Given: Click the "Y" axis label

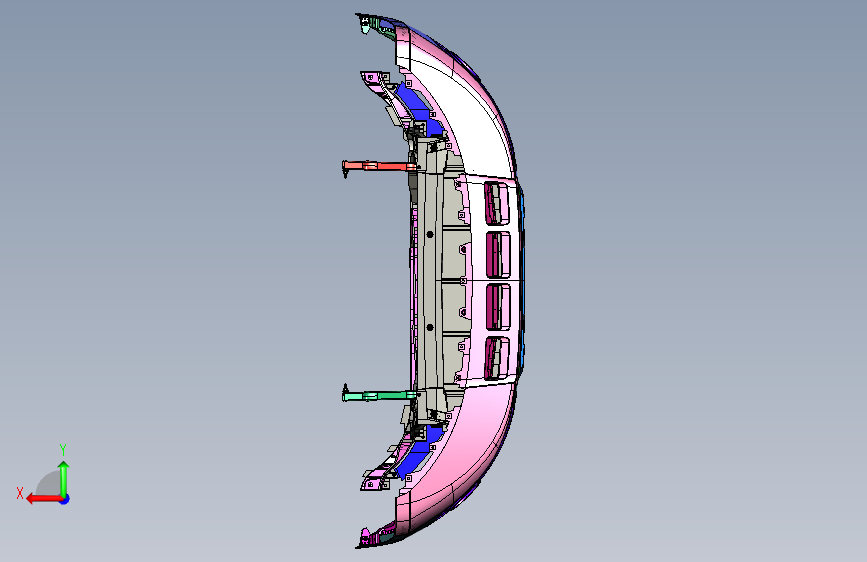Looking at the screenshot, I should pyautogui.click(x=63, y=450).
